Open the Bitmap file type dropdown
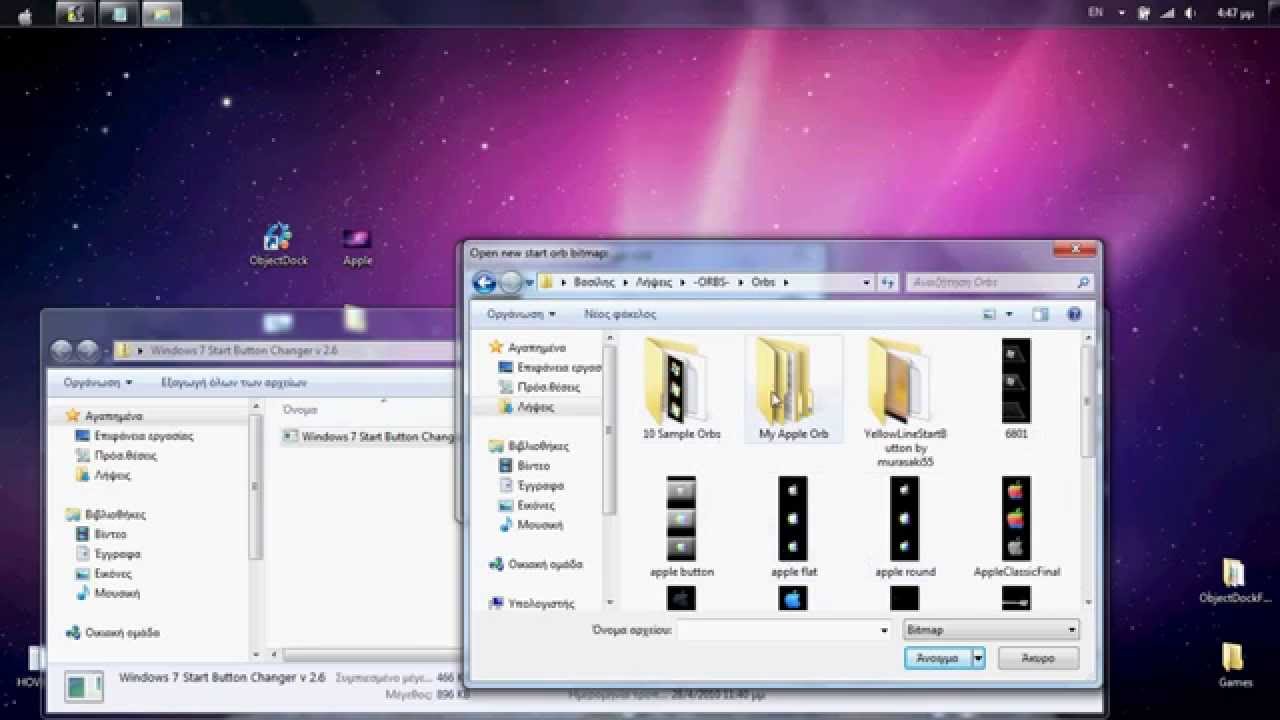Screen dimensions: 1280x720 point(990,630)
